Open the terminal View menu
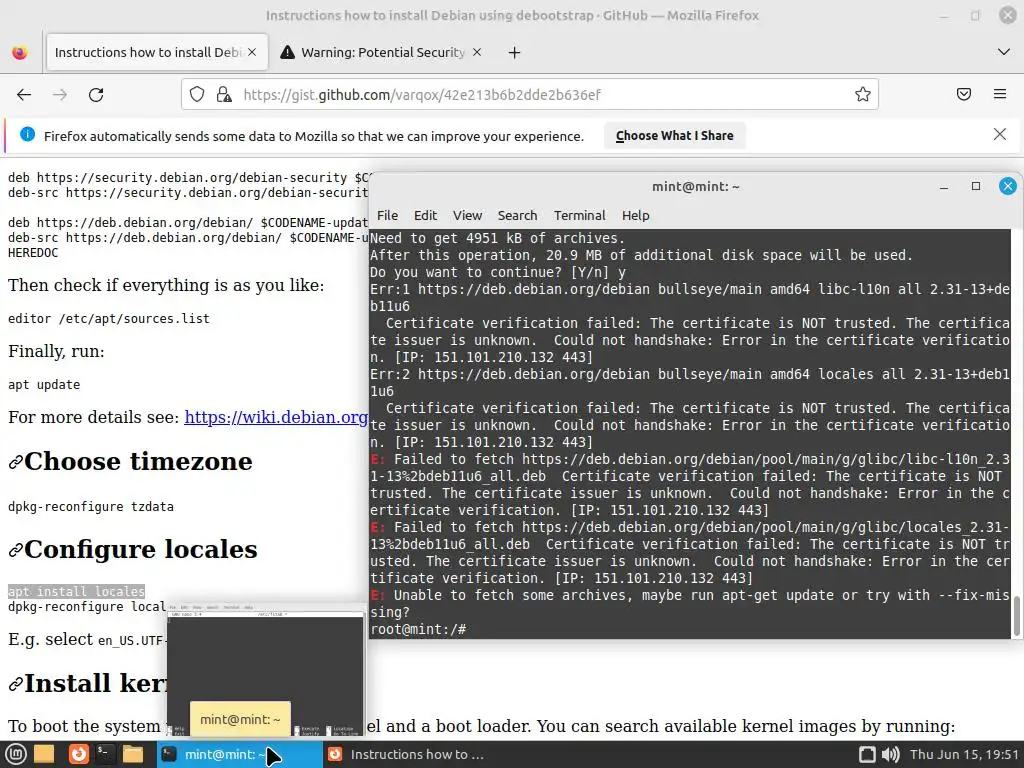Viewport: 1024px width, 768px height. click(x=468, y=216)
